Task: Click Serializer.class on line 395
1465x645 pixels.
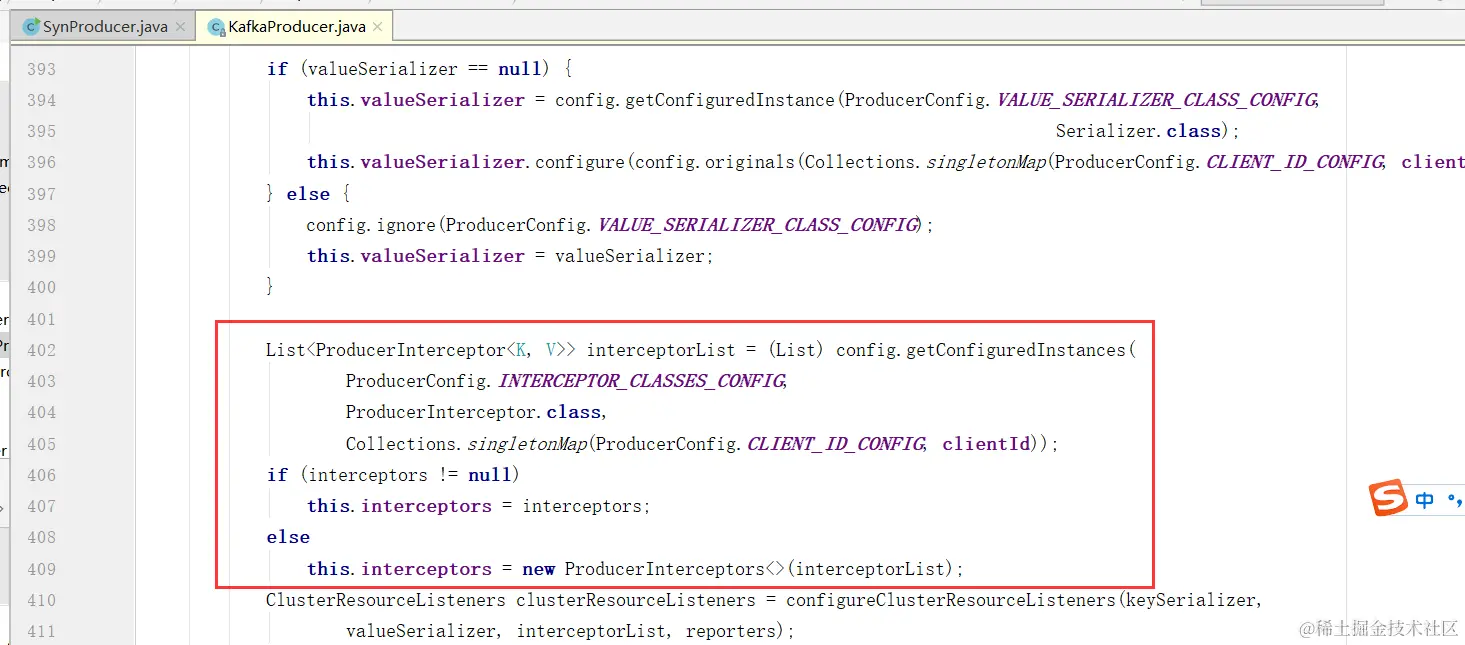Action: [1139, 131]
